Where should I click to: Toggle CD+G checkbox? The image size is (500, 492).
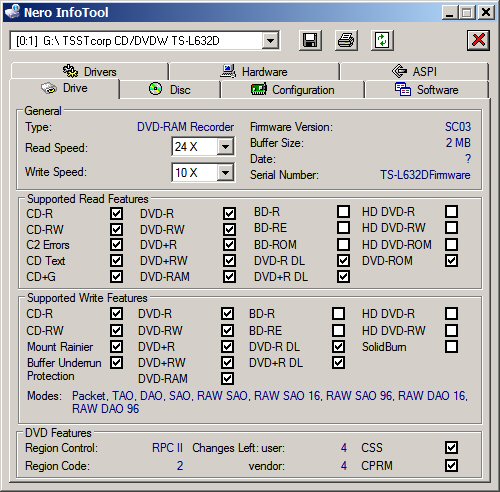click(x=116, y=277)
